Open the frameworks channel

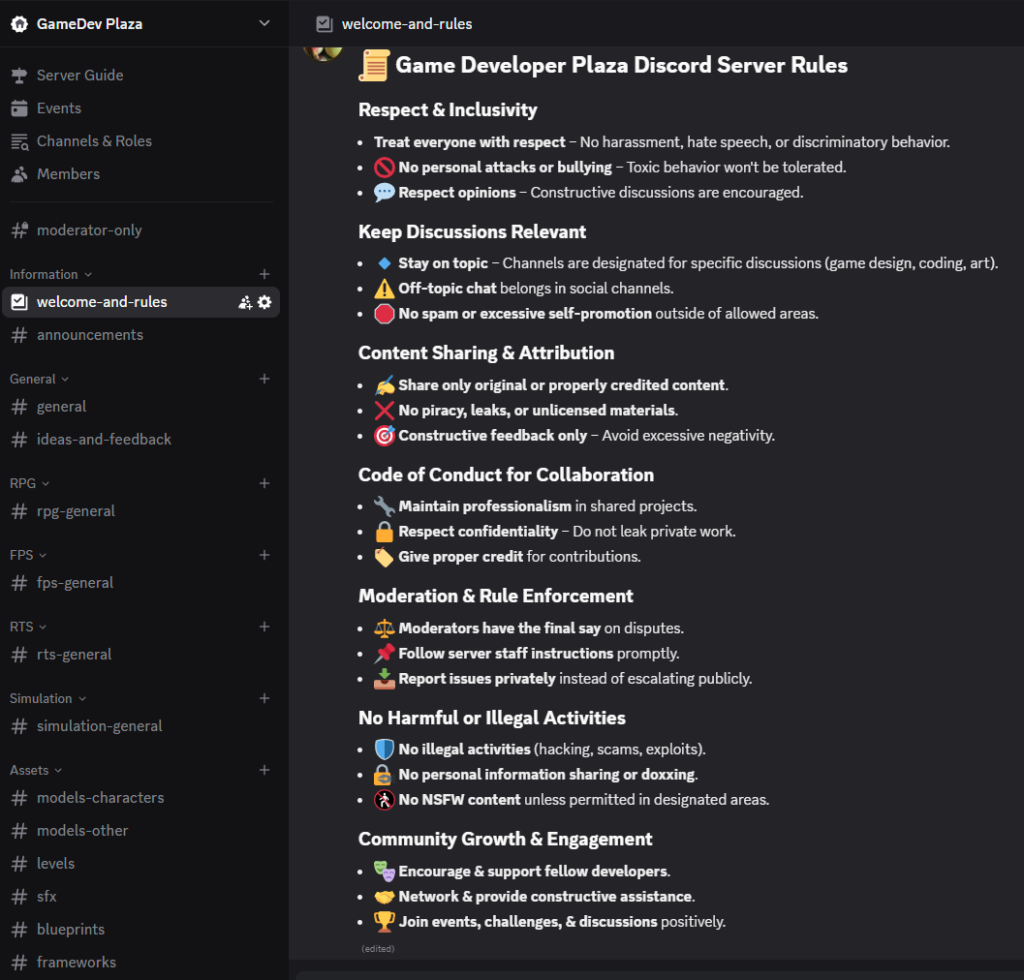141,962
